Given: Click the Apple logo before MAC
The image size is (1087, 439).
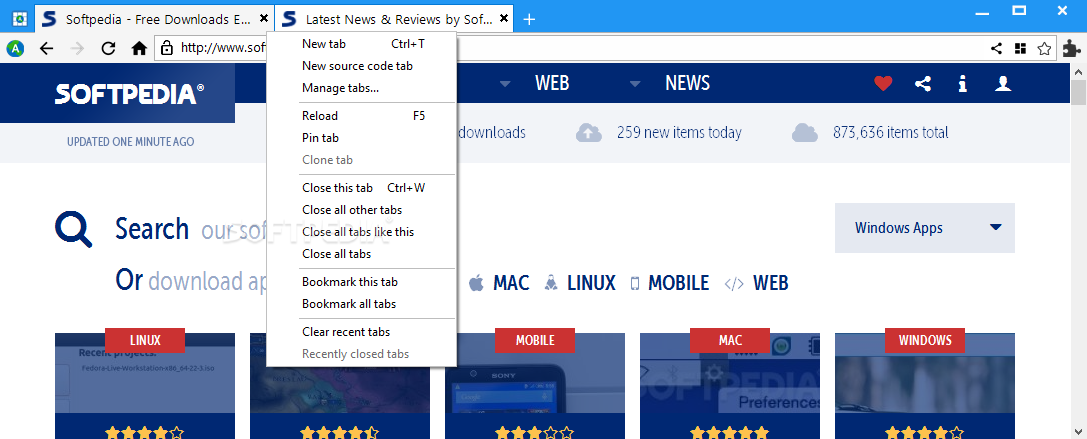Looking at the screenshot, I should 476,283.
